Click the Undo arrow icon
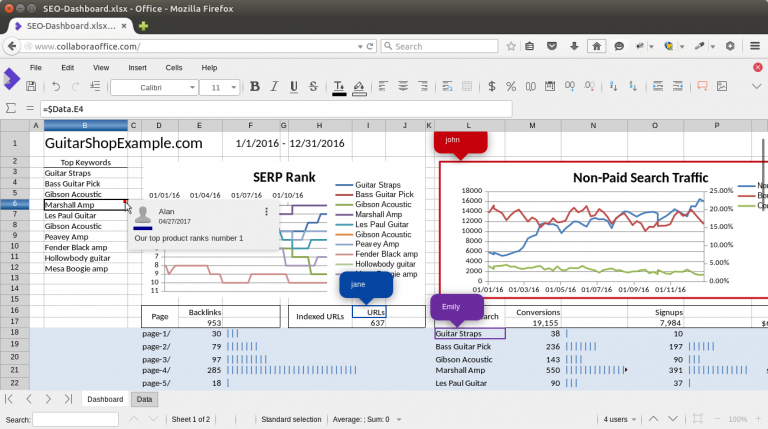 pyautogui.click(x=56, y=87)
